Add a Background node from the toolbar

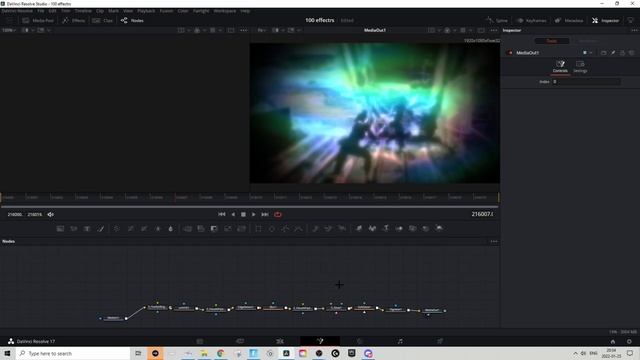click(60, 229)
